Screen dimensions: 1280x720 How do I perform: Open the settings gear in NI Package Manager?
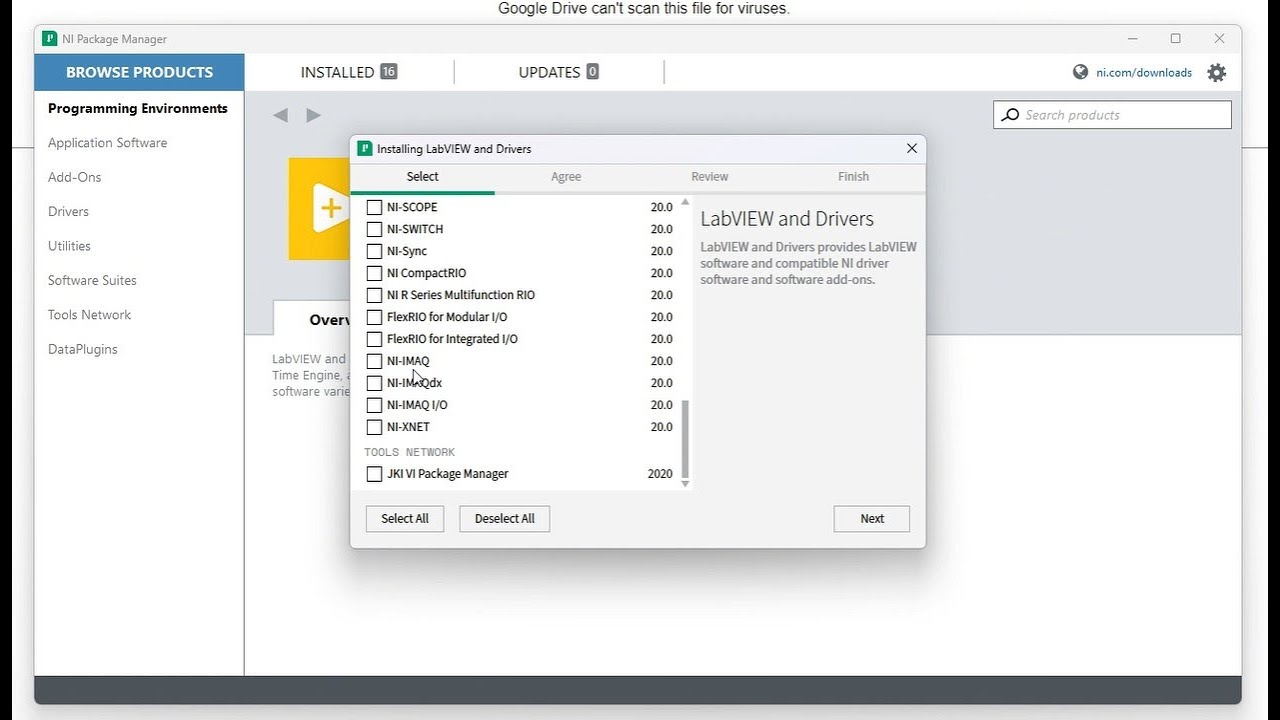pos(1216,72)
